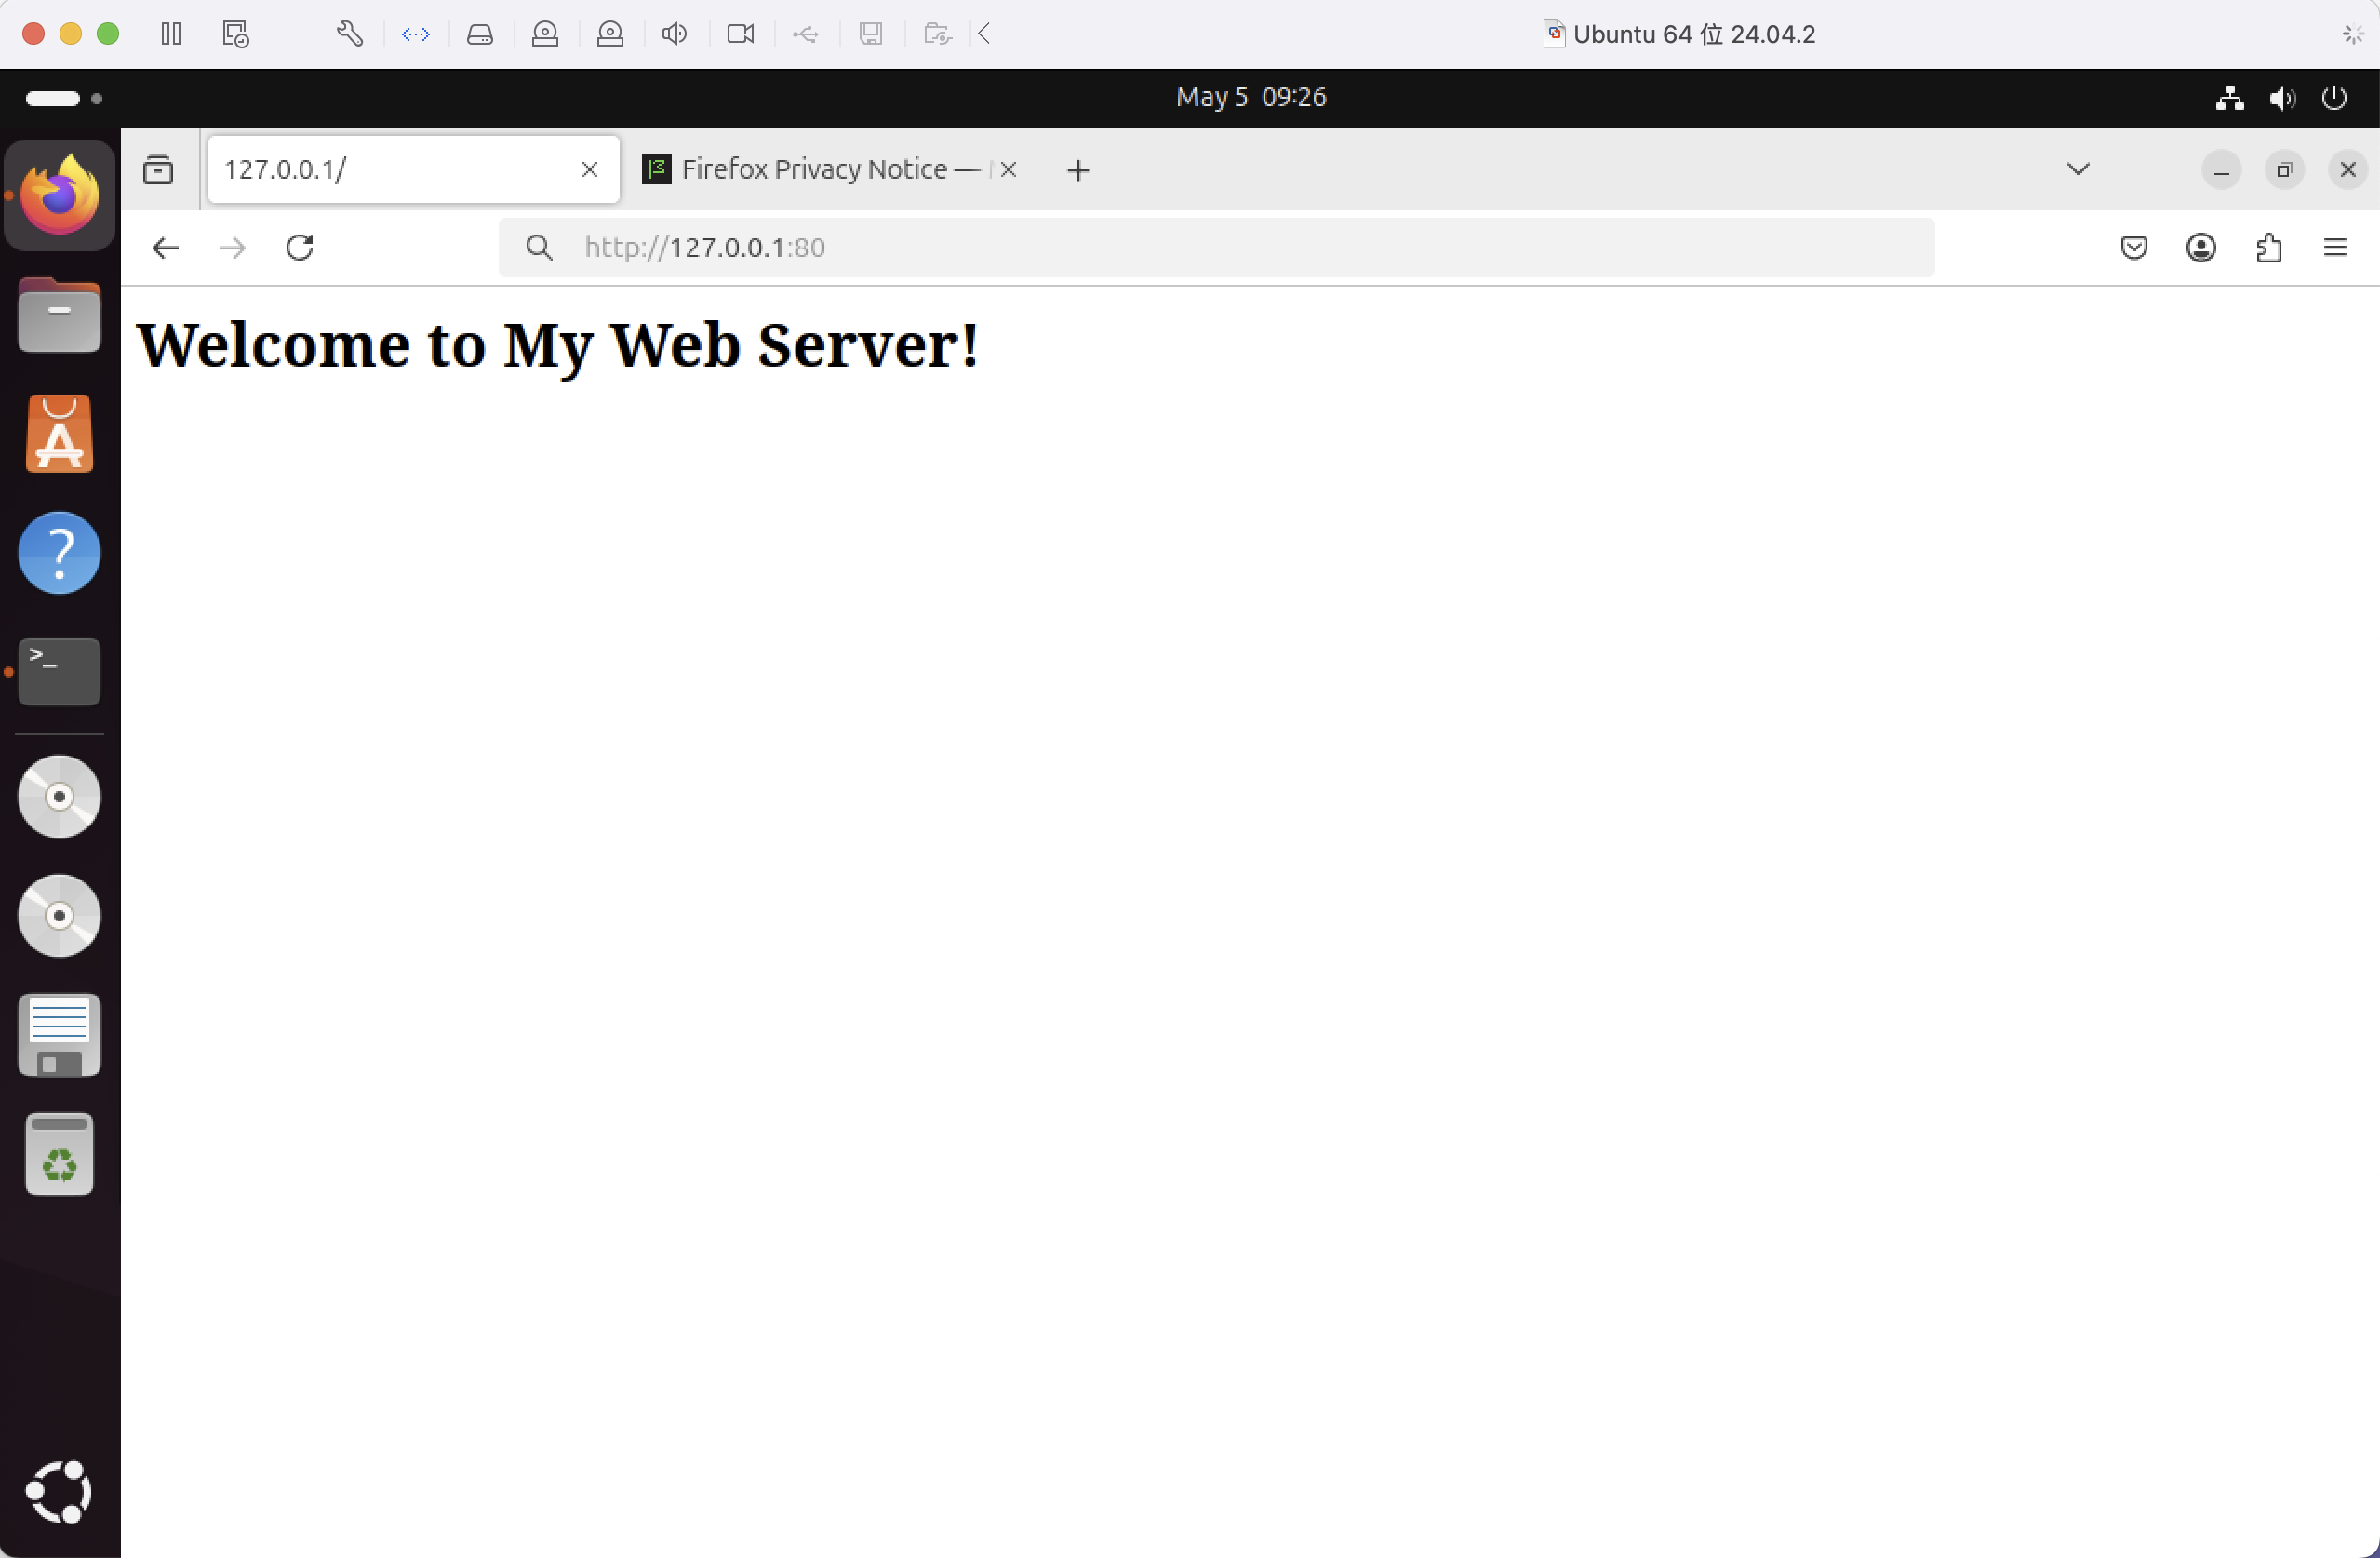Open the Firefox account icon
This screenshot has height=1558, width=2380.
[2201, 247]
